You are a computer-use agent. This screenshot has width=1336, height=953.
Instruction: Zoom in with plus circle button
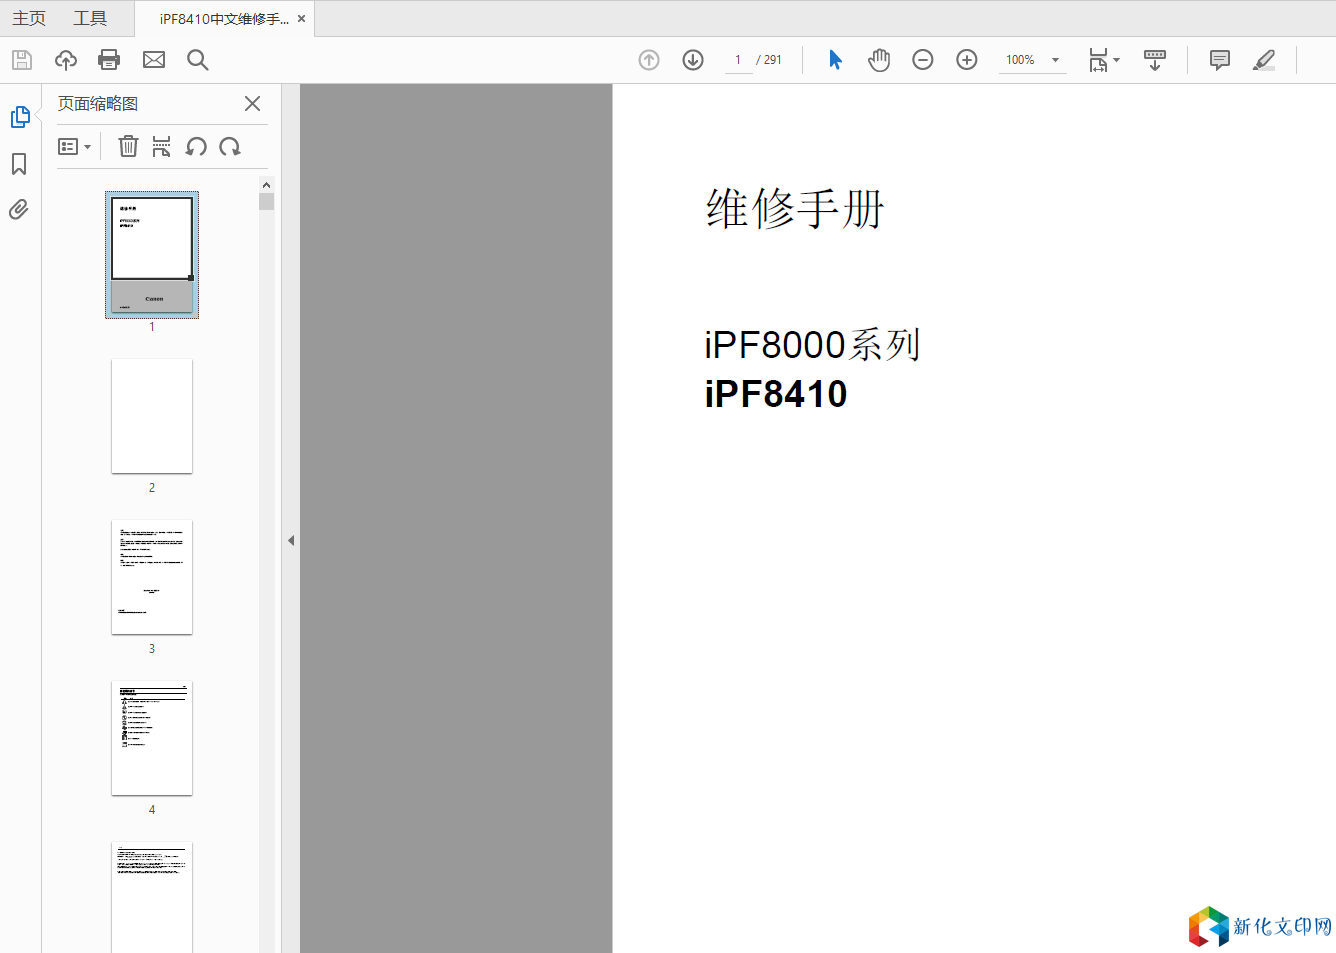point(967,60)
